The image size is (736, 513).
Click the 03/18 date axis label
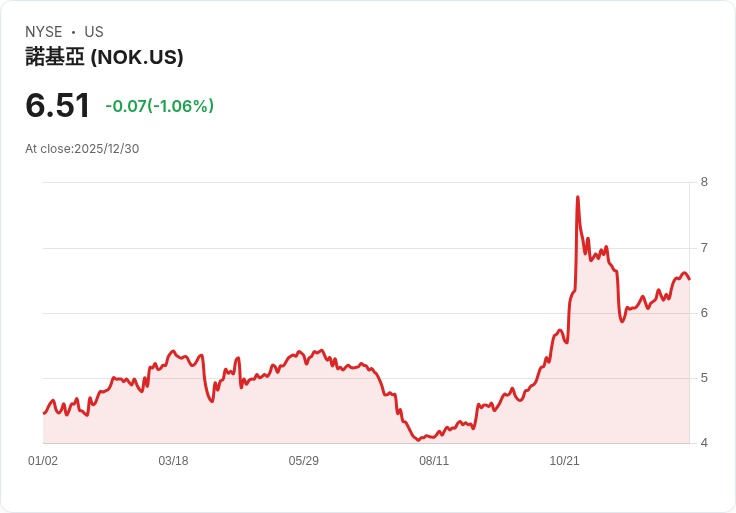173,461
